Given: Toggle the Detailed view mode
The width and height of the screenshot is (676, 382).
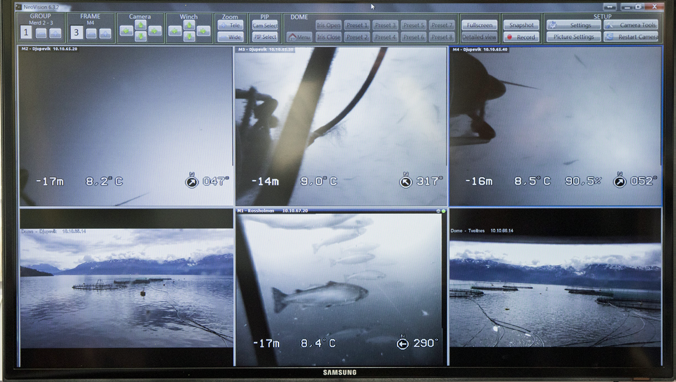Looking at the screenshot, I should [479, 38].
